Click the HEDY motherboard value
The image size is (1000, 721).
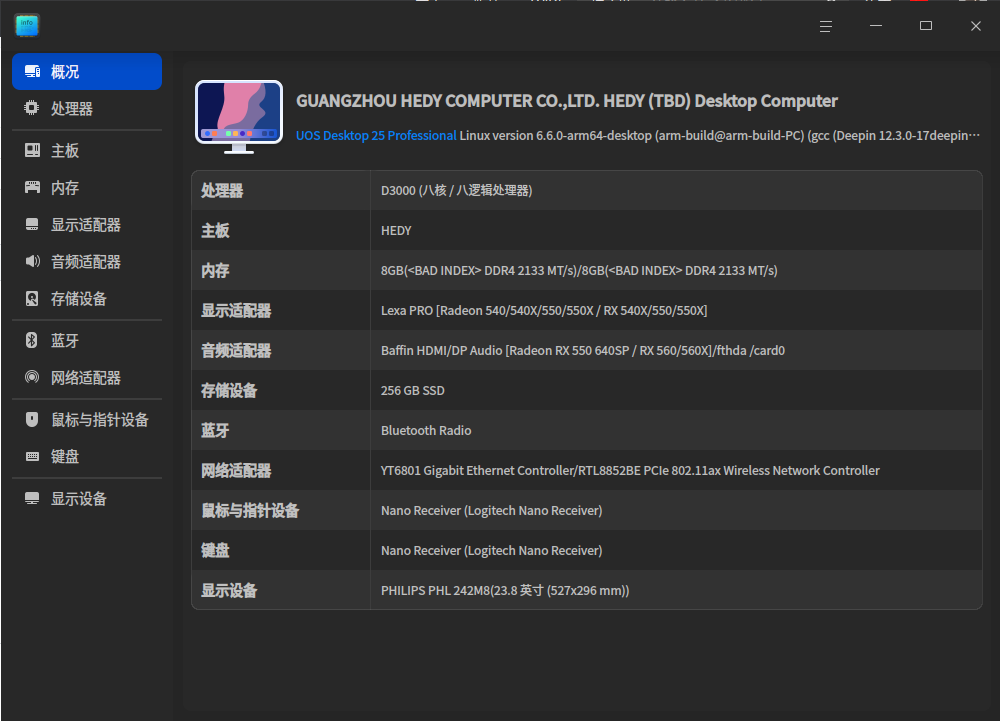point(396,231)
